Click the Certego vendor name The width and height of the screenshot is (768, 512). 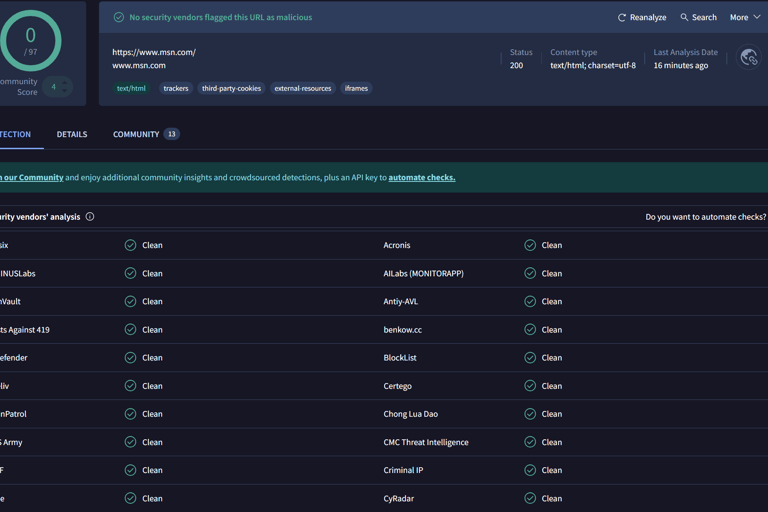397,386
